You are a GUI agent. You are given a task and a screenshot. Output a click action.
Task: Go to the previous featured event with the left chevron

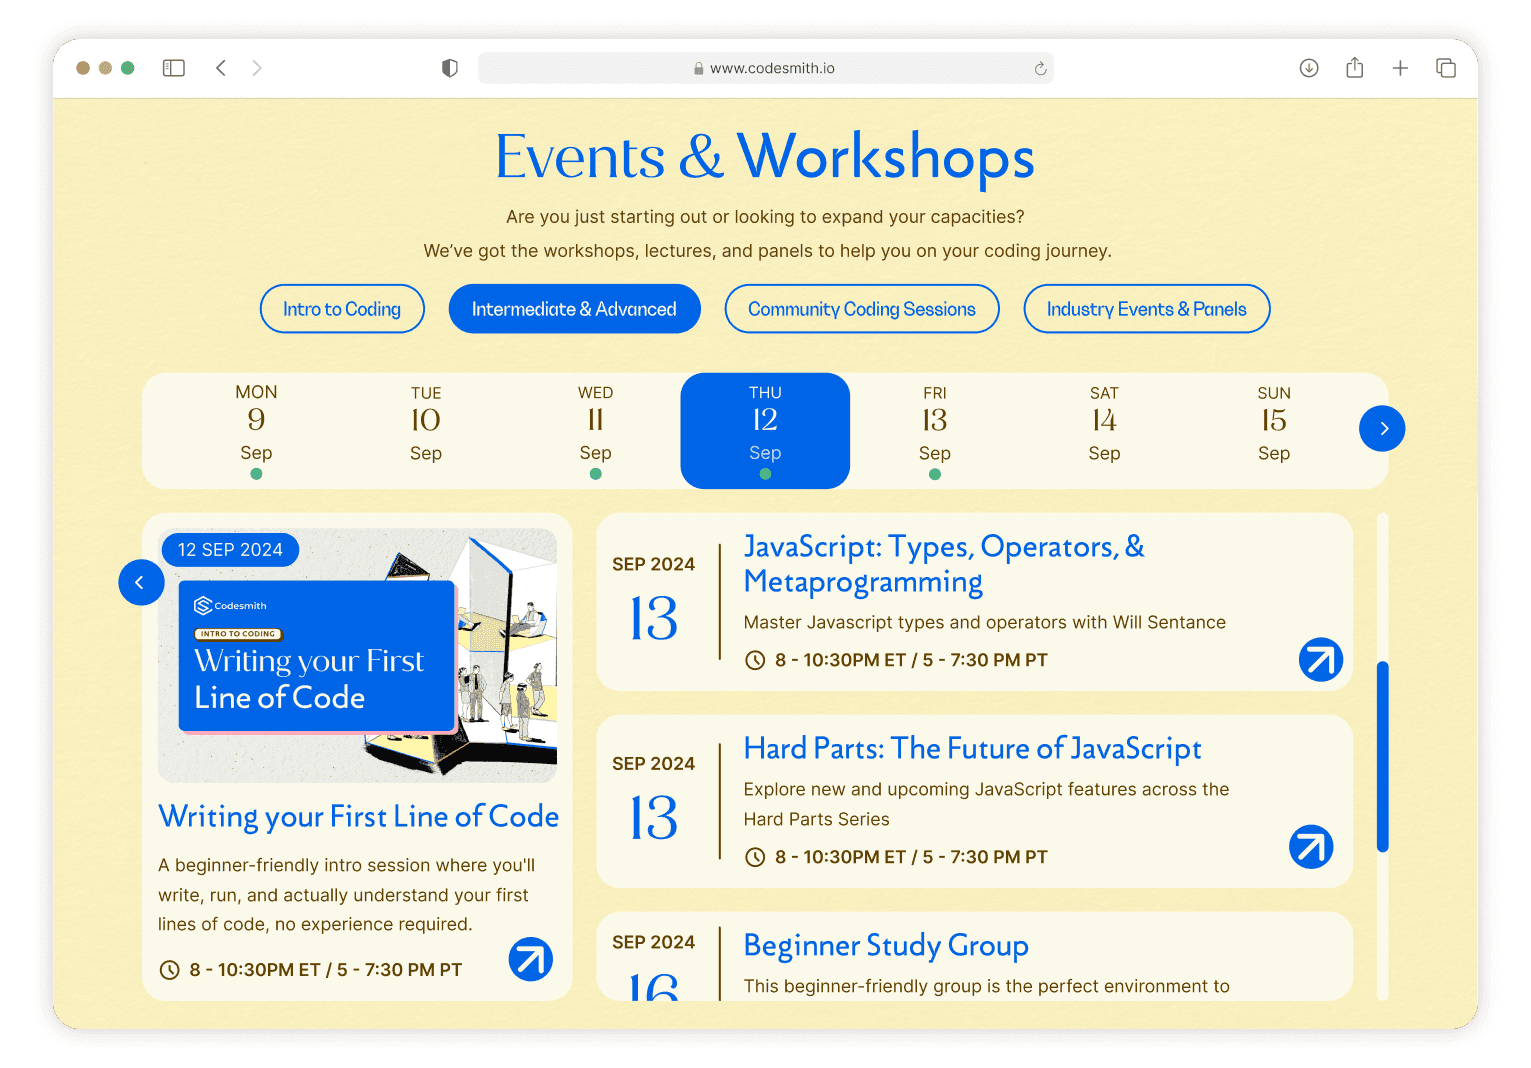[141, 582]
